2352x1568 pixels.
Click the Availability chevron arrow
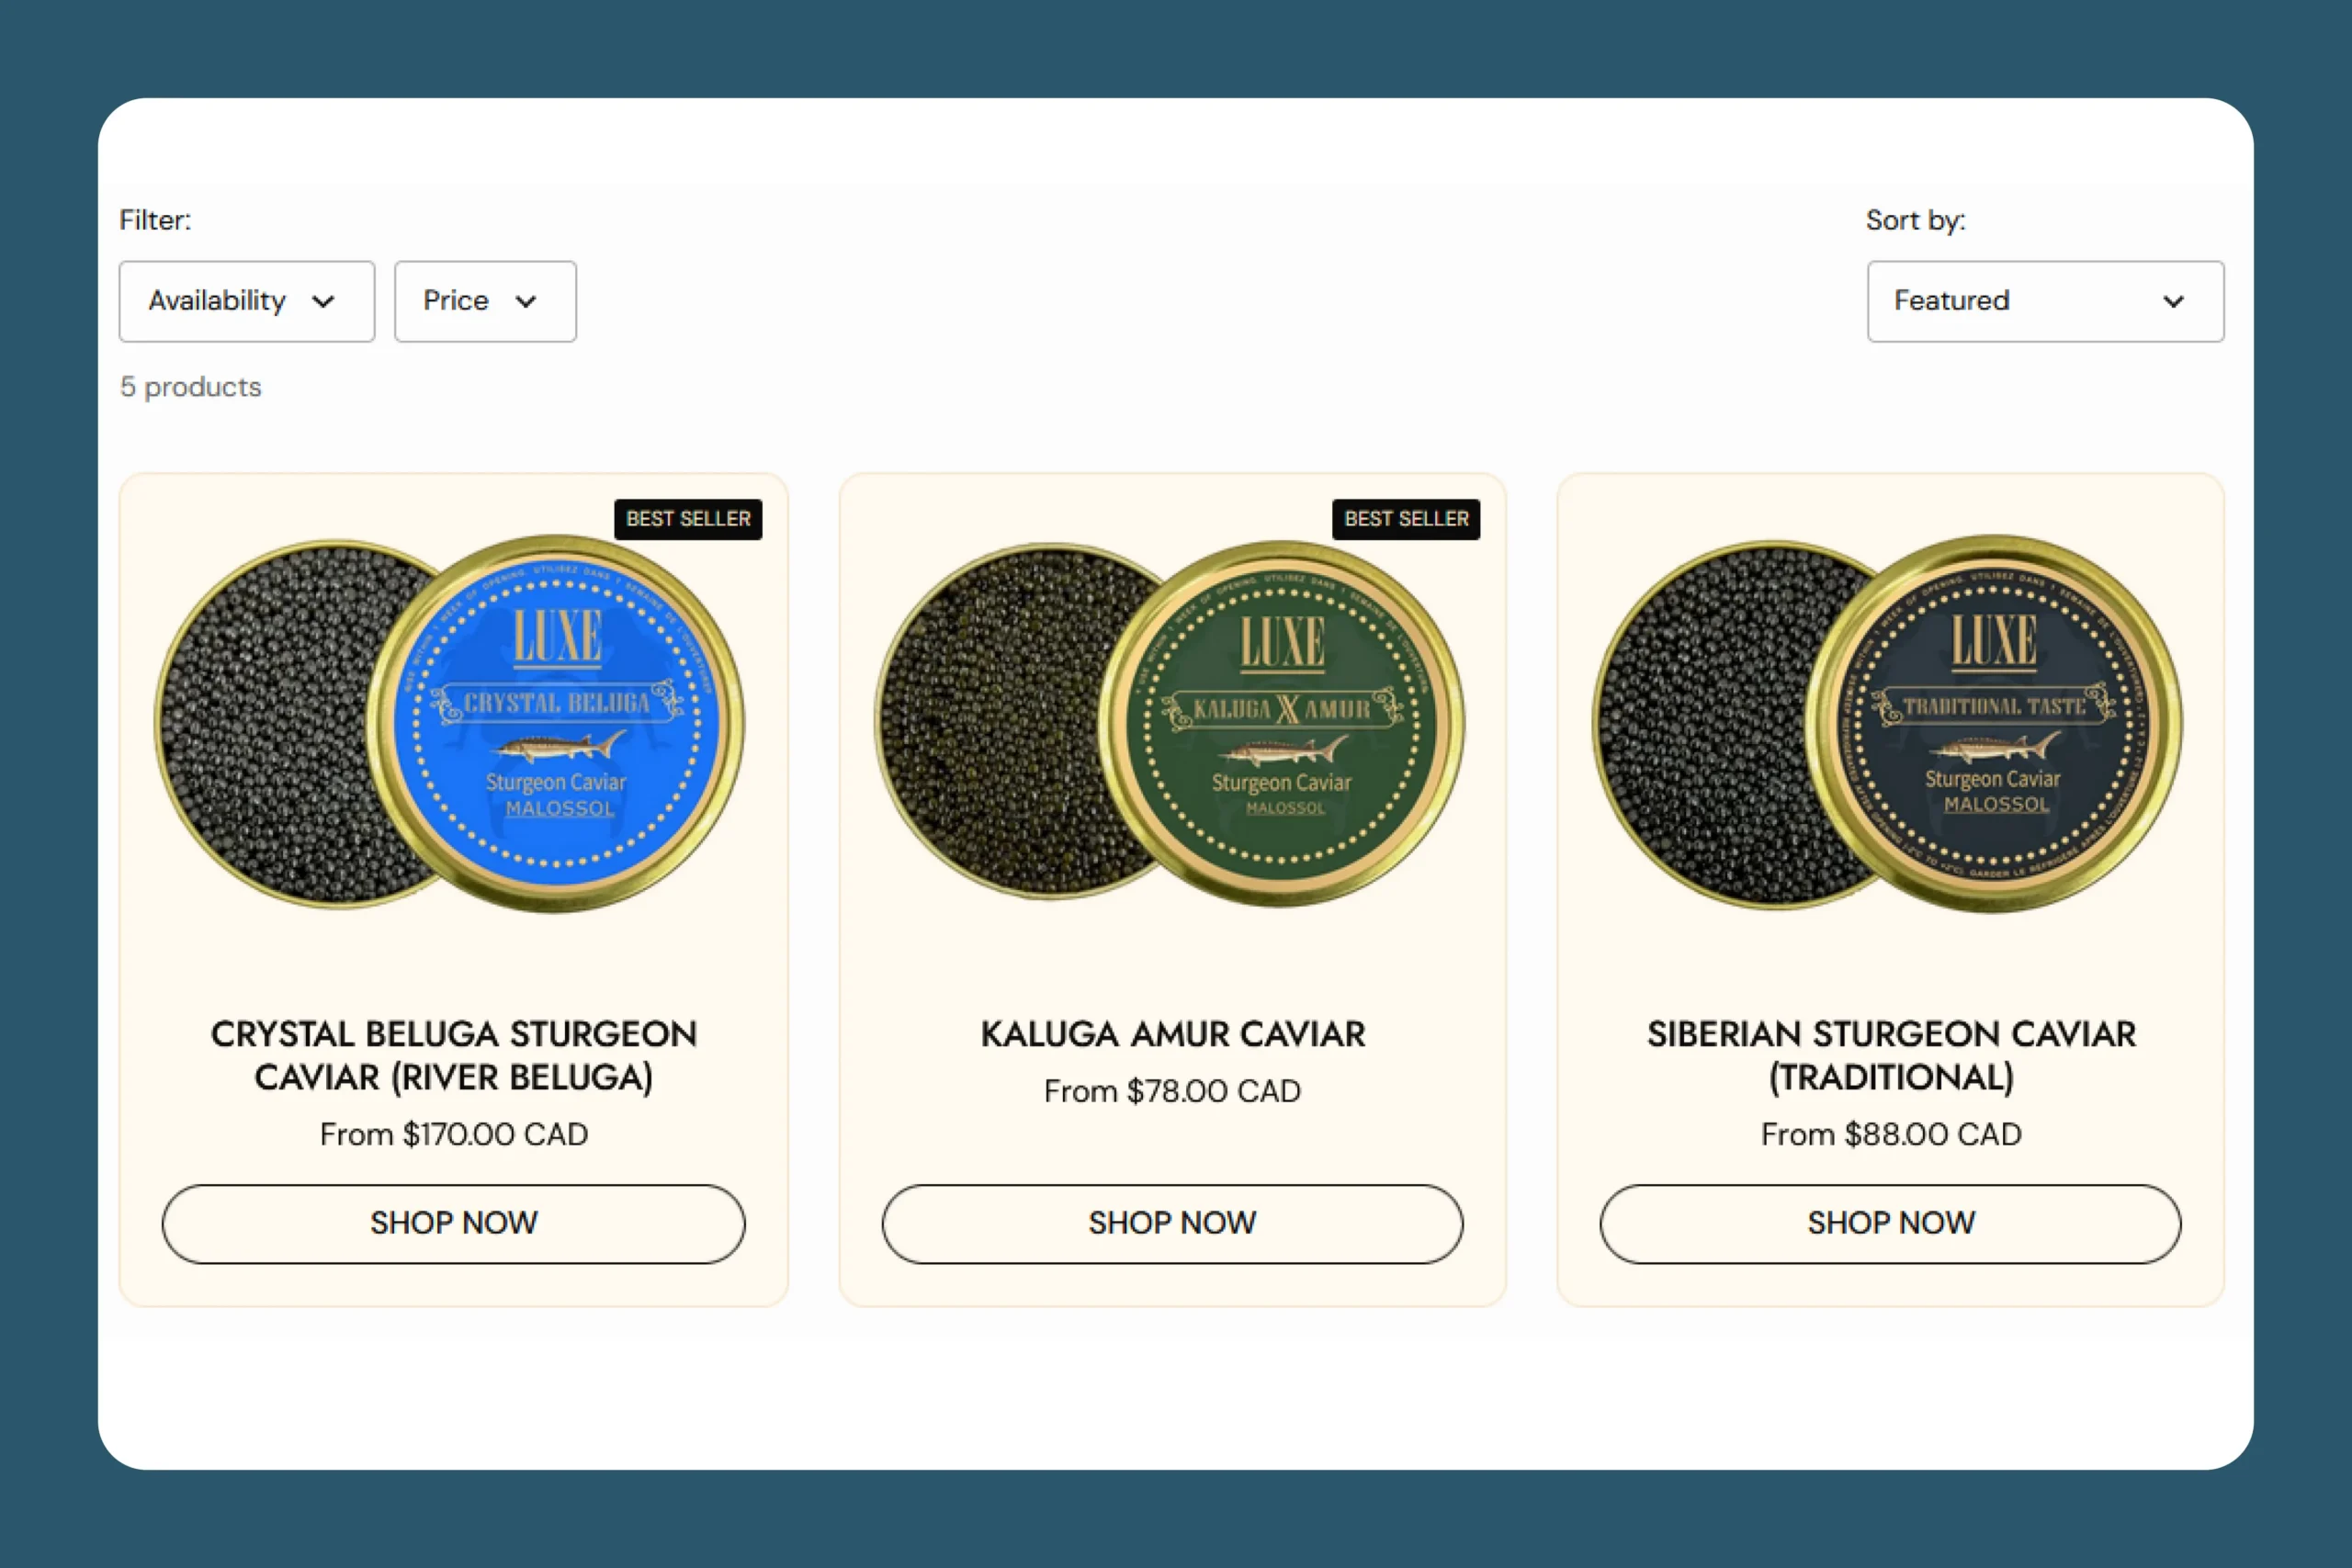[x=323, y=301]
